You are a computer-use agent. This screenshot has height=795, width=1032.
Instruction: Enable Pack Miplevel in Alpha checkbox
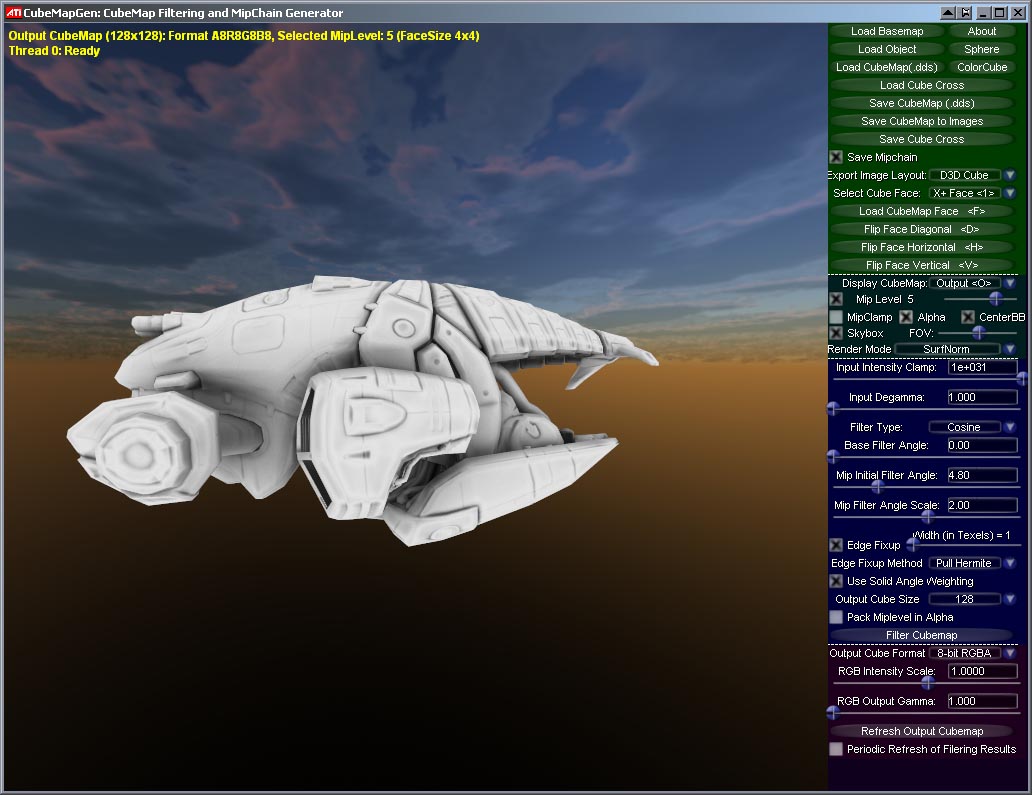coord(836,617)
